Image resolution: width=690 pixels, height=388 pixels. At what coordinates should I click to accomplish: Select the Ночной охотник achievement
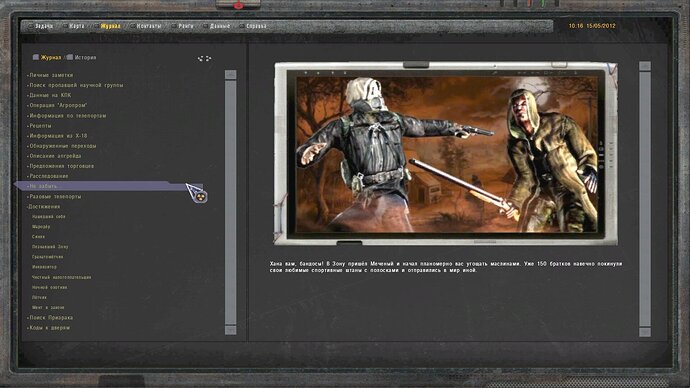tap(49, 287)
